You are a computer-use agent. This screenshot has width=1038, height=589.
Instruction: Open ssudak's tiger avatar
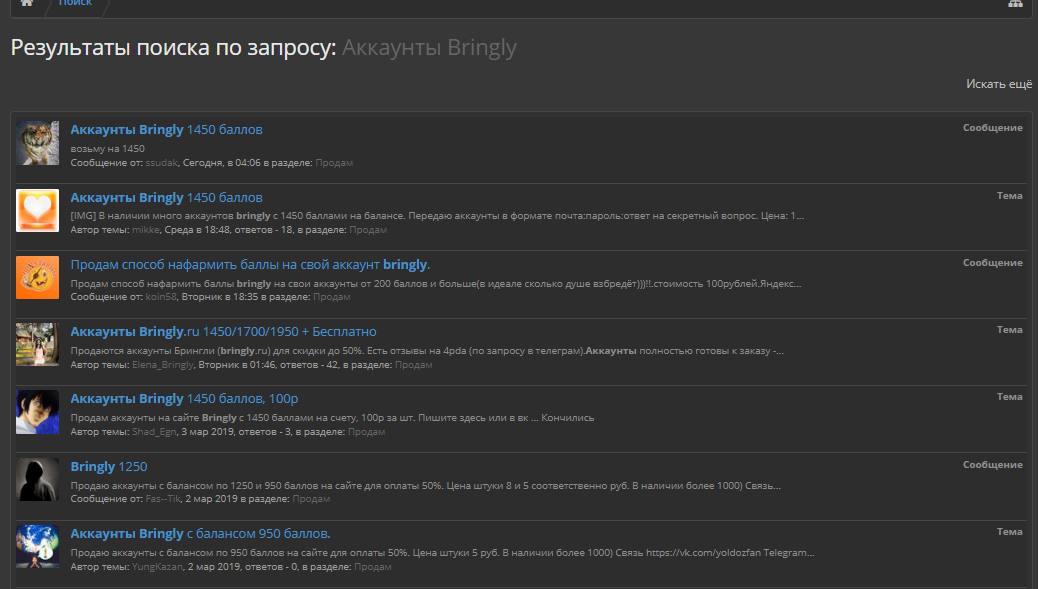pos(38,143)
